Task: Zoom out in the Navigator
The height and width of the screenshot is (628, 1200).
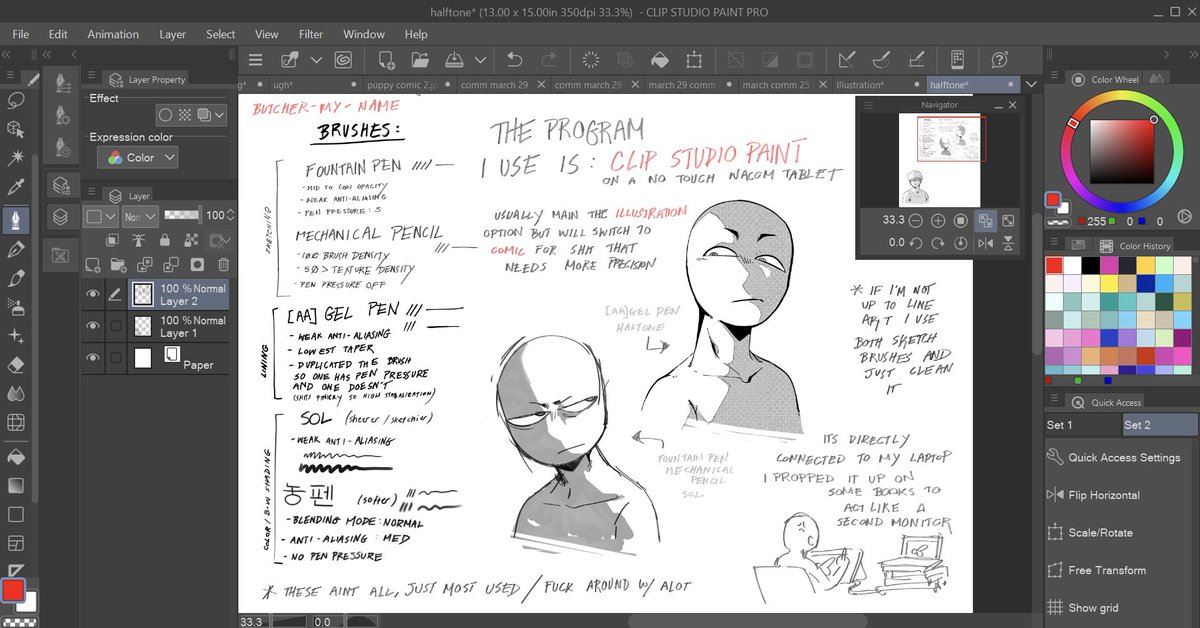Action: [x=918, y=220]
